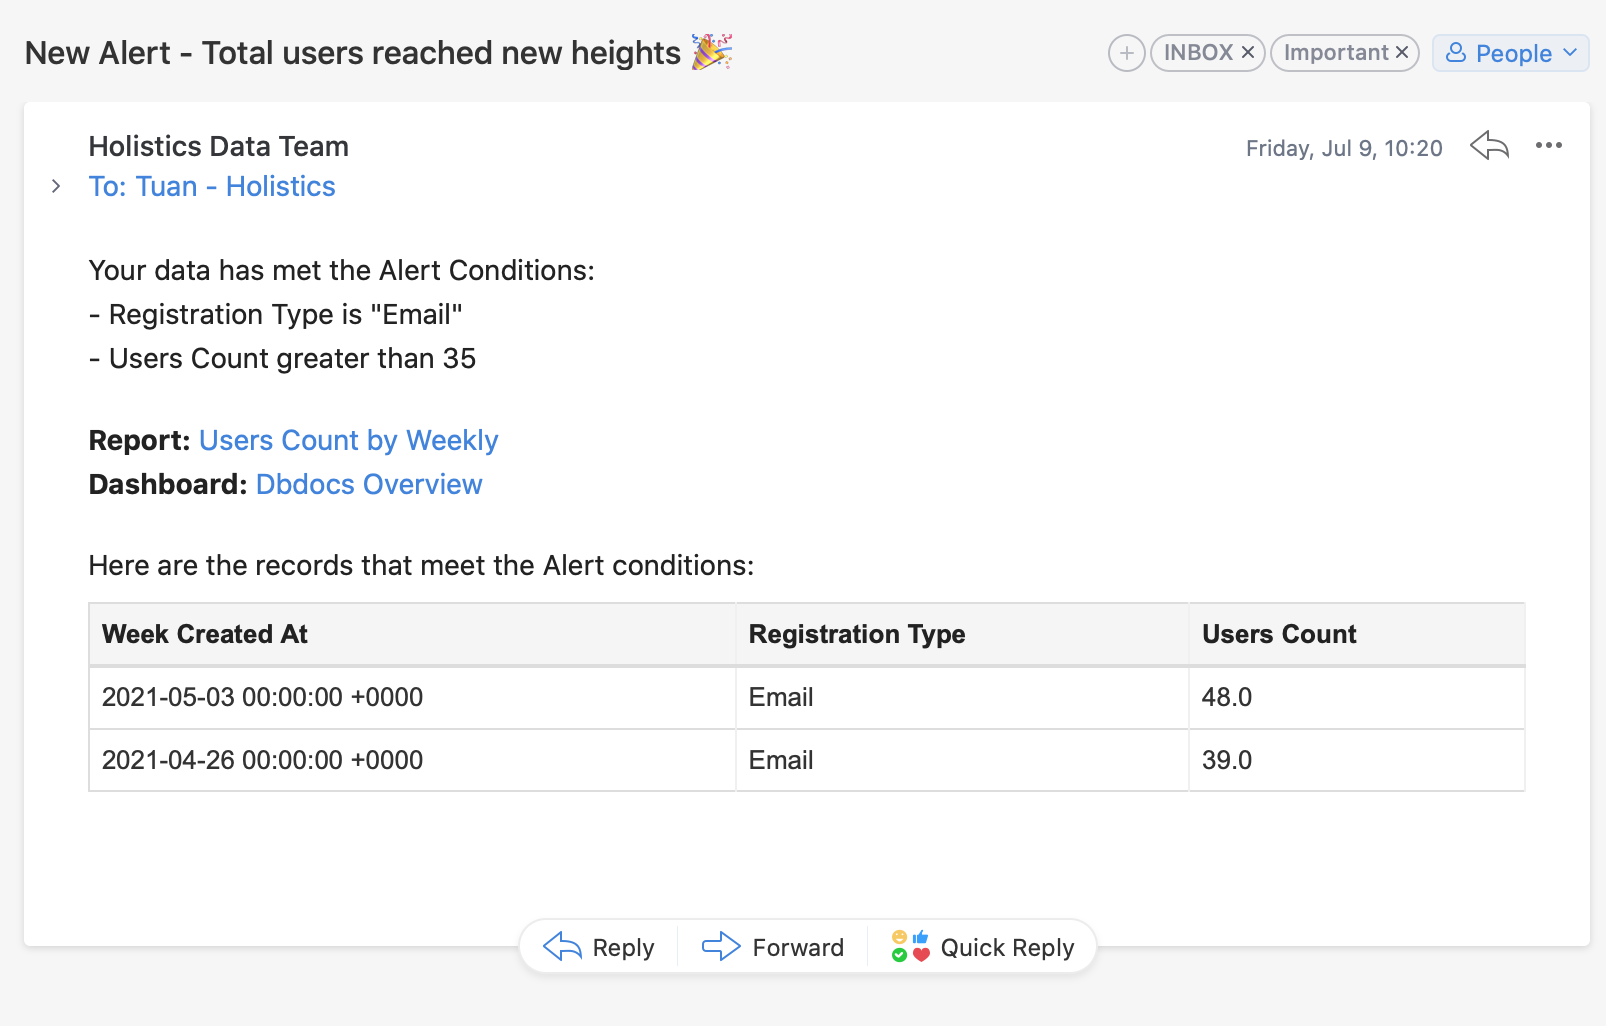This screenshot has width=1606, height=1026.
Task: Open the Users Count by Weekly report link
Action: point(348,441)
